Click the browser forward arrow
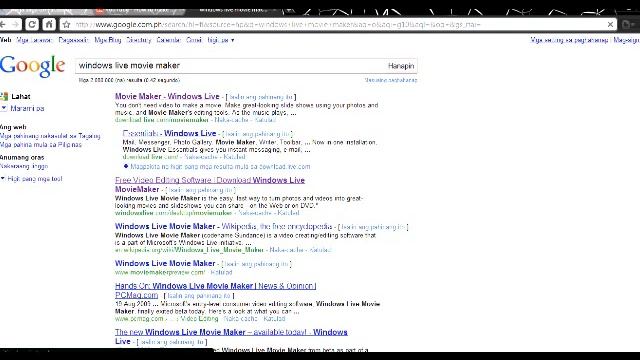 (x=16, y=25)
